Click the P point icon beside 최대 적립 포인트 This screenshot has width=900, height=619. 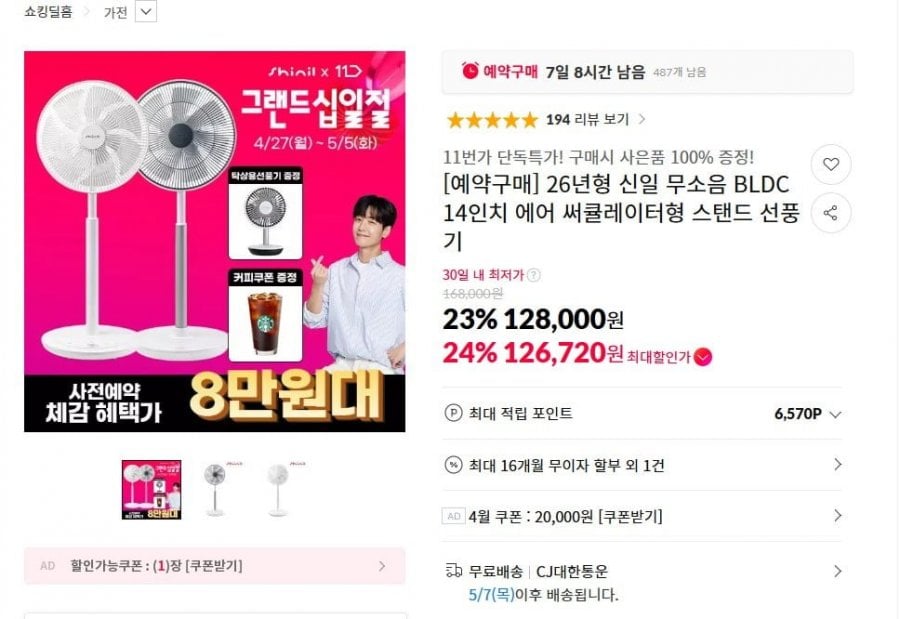click(453, 413)
